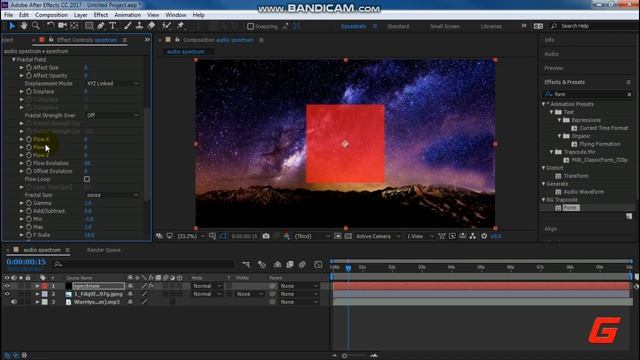Select the Roto Brush tool
This screenshot has width=640, height=360.
point(166,26)
